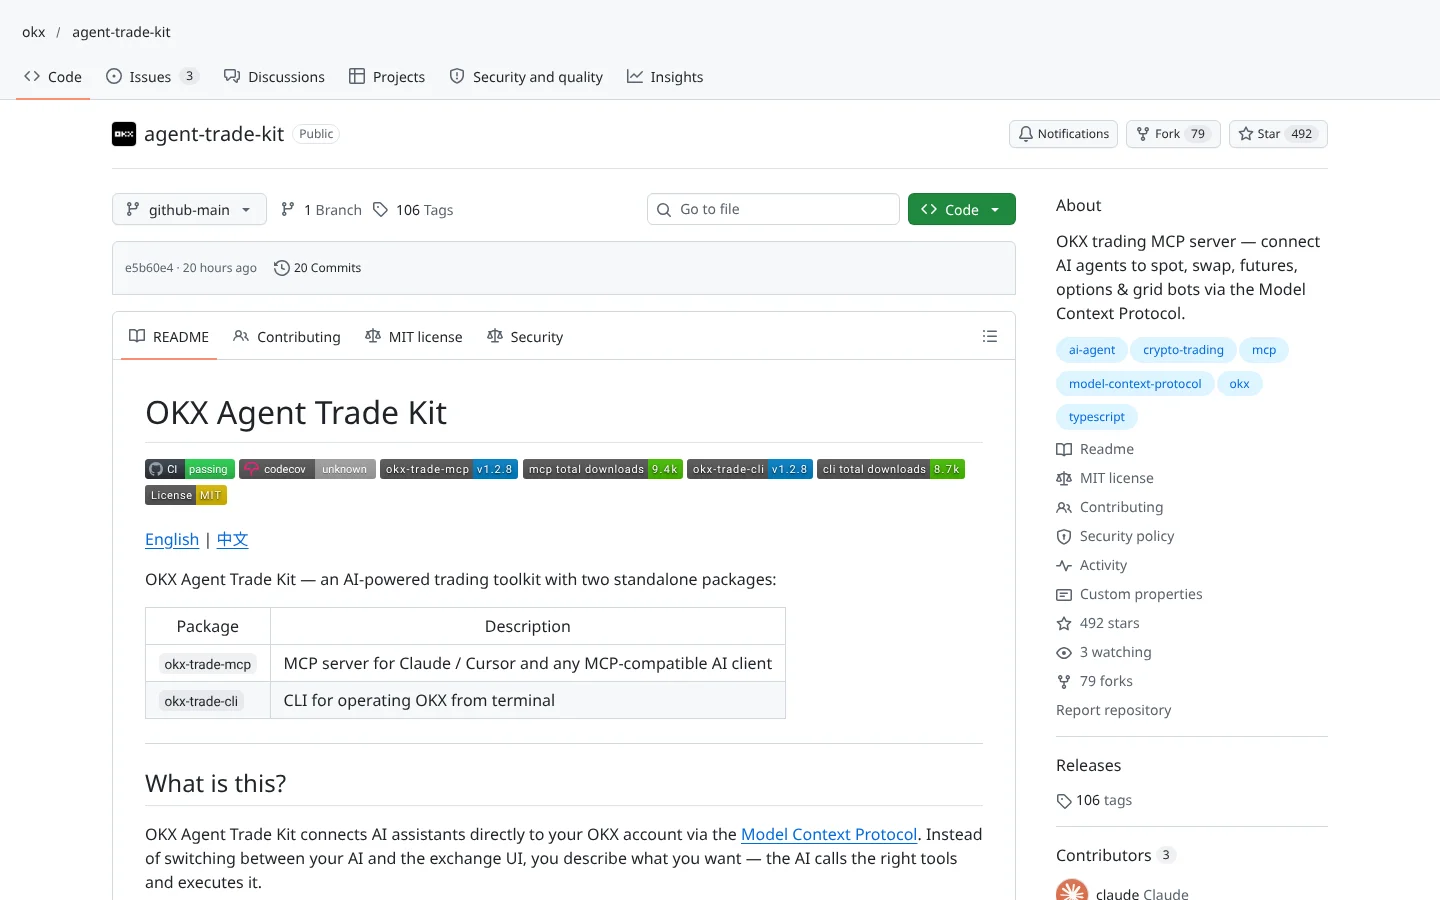Open the README outline list icon
Screen dimensions: 1440x900
990,337
